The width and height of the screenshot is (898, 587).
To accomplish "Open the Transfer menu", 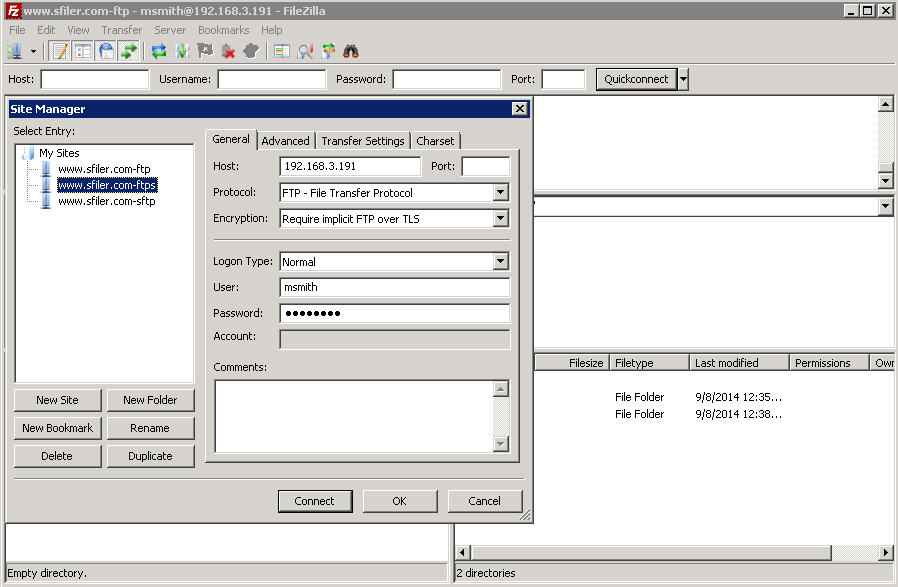I will tap(121, 30).
